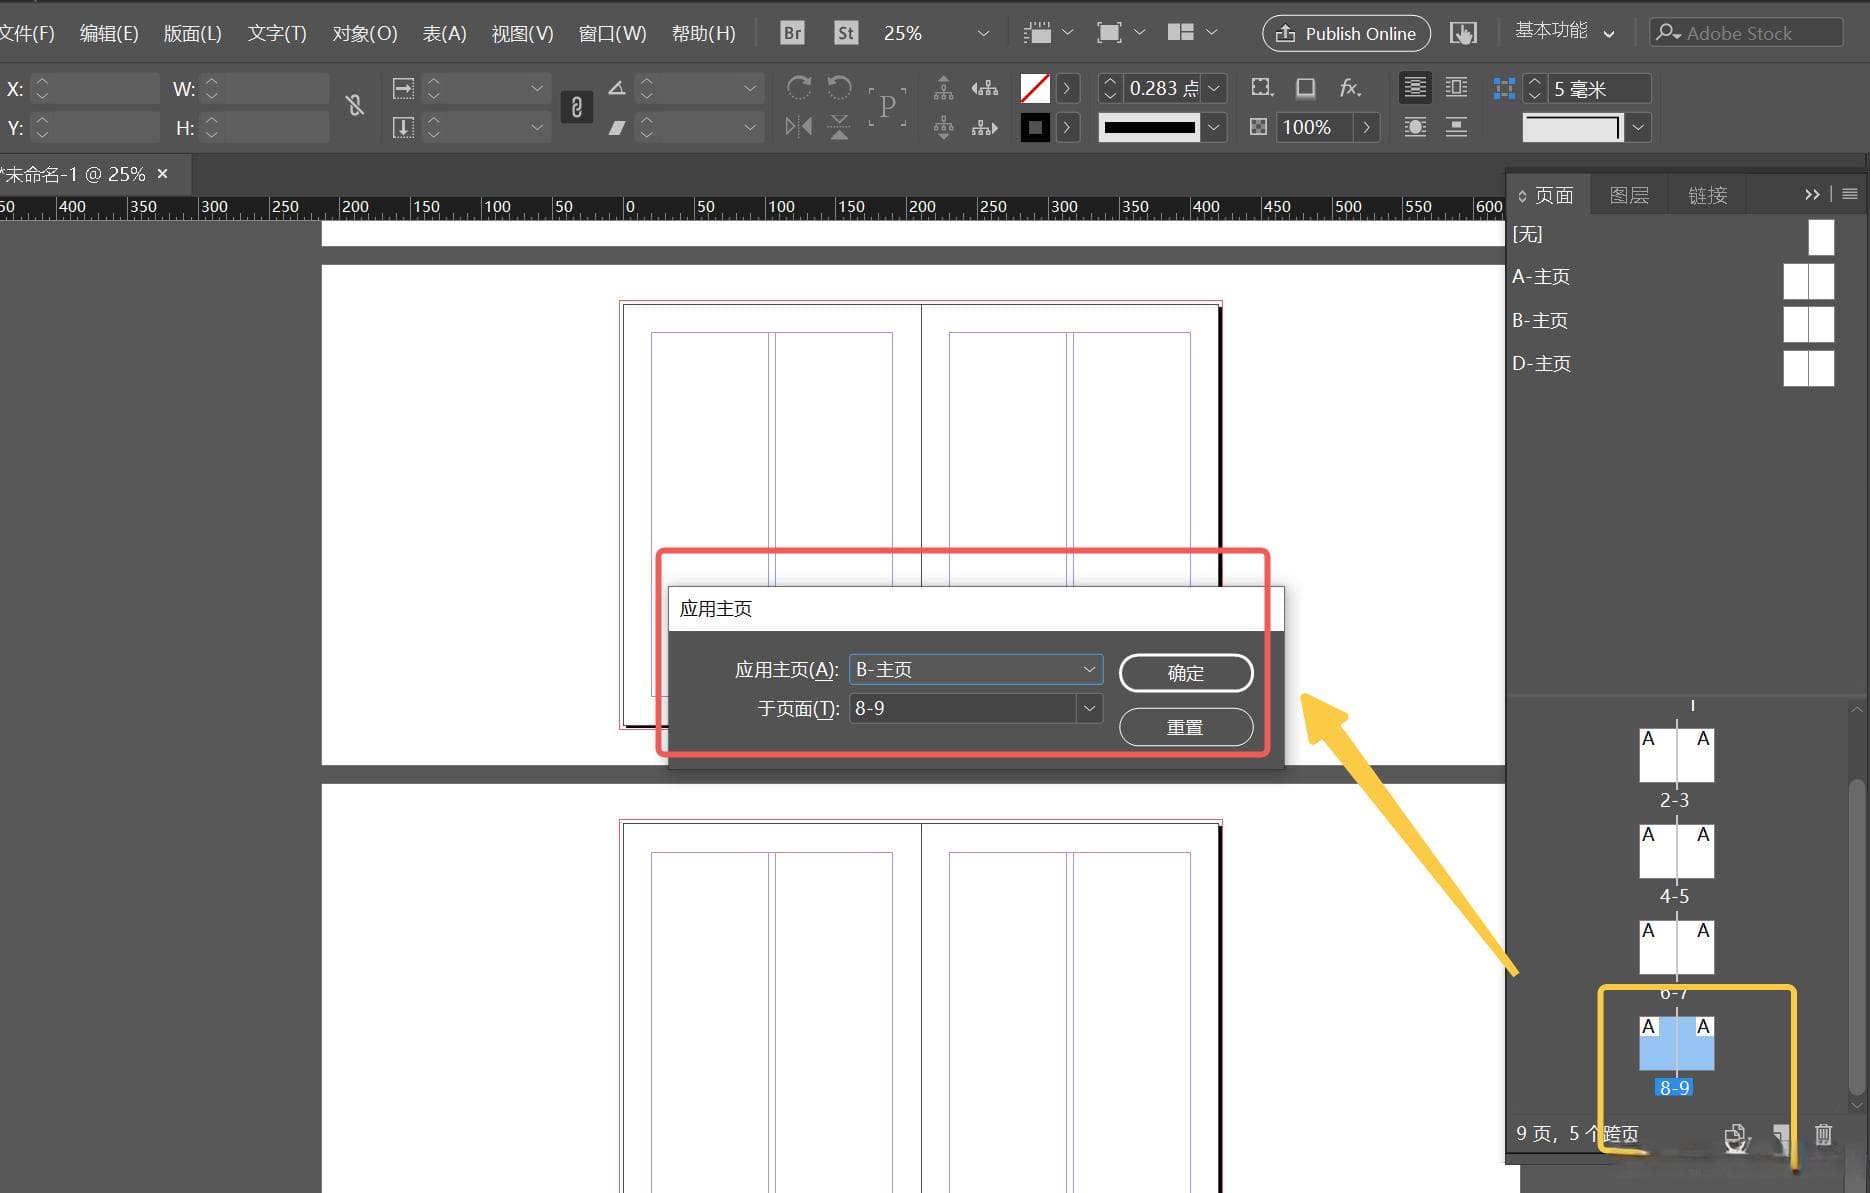Open Adobe Bridge via Br icon
The image size is (1870, 1193).
coord(792,33)
